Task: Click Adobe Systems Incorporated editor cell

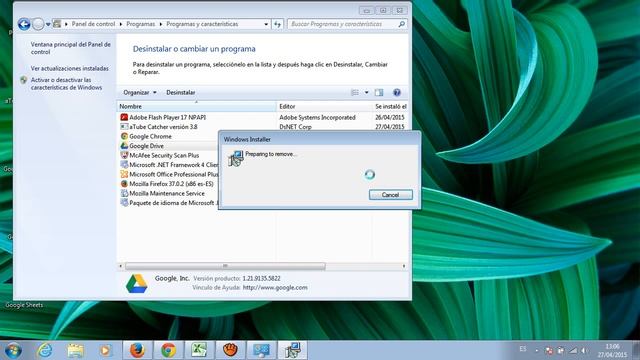Action: point(317,118)
